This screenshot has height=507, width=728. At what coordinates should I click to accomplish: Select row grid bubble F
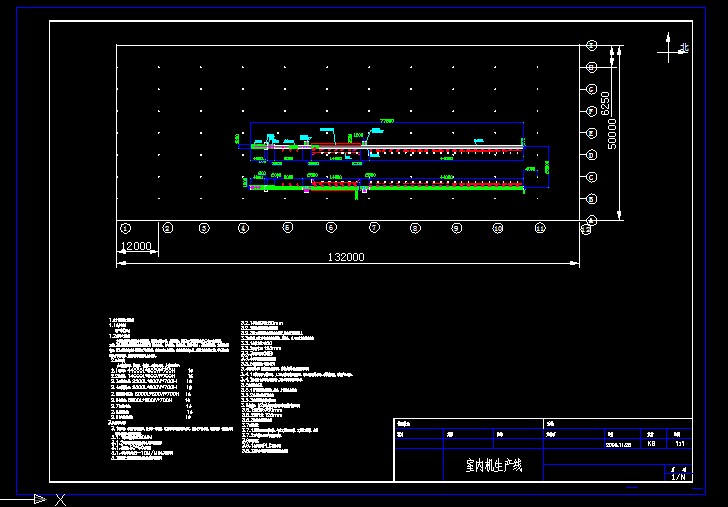[592, 111]
